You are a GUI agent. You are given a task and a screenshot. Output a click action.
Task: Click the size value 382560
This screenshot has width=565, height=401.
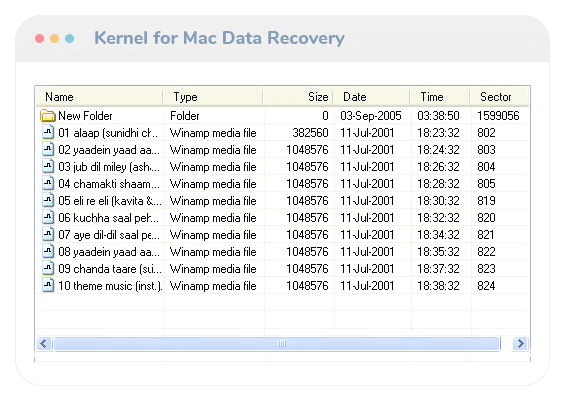click(310, 133)
